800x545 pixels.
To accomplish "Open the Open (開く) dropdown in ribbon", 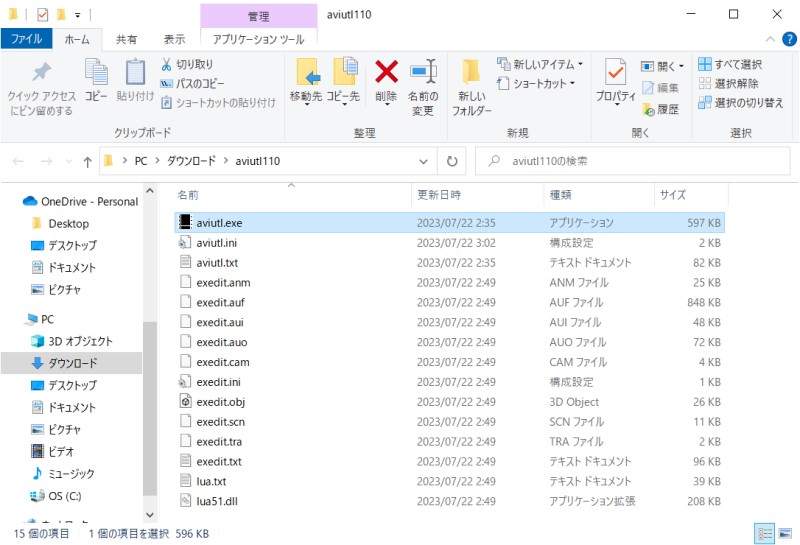I will [x=662, y=66].
